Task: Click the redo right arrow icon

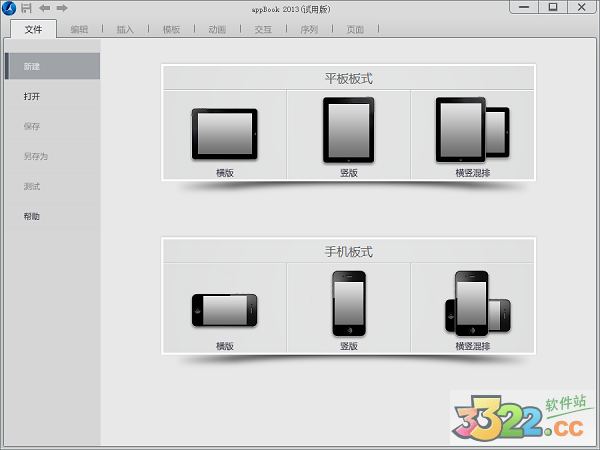Action: click(62, 8)
